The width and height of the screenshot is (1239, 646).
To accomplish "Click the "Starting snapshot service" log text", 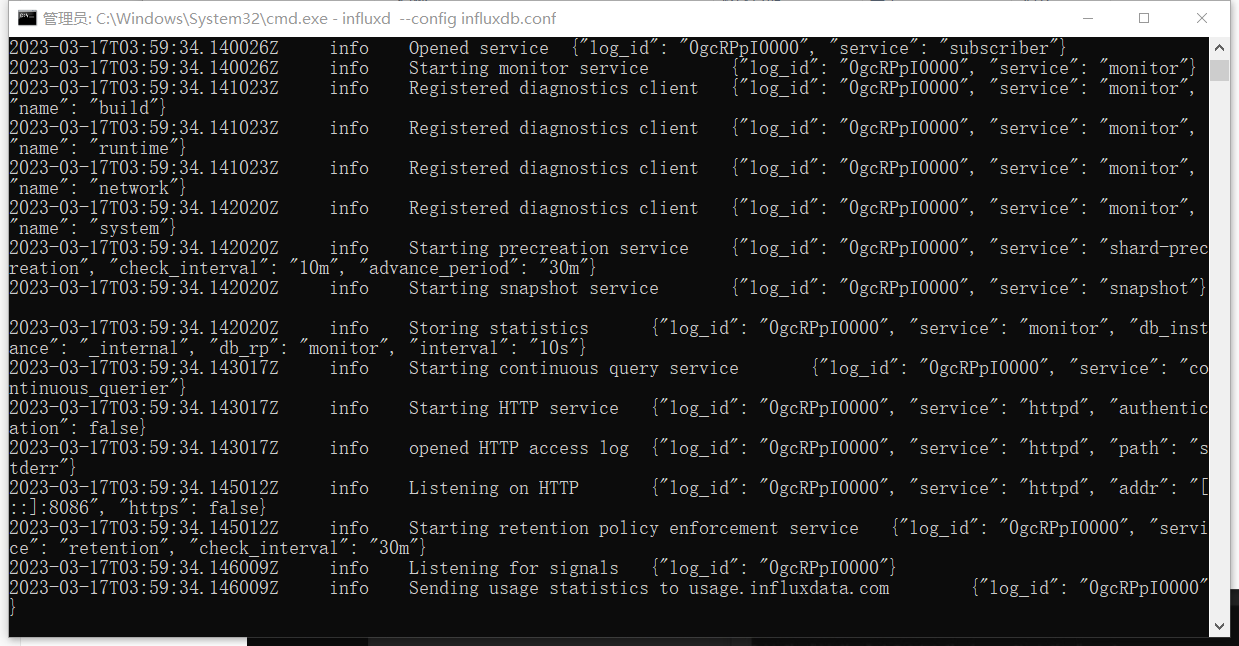I will [x=533, y=288].
